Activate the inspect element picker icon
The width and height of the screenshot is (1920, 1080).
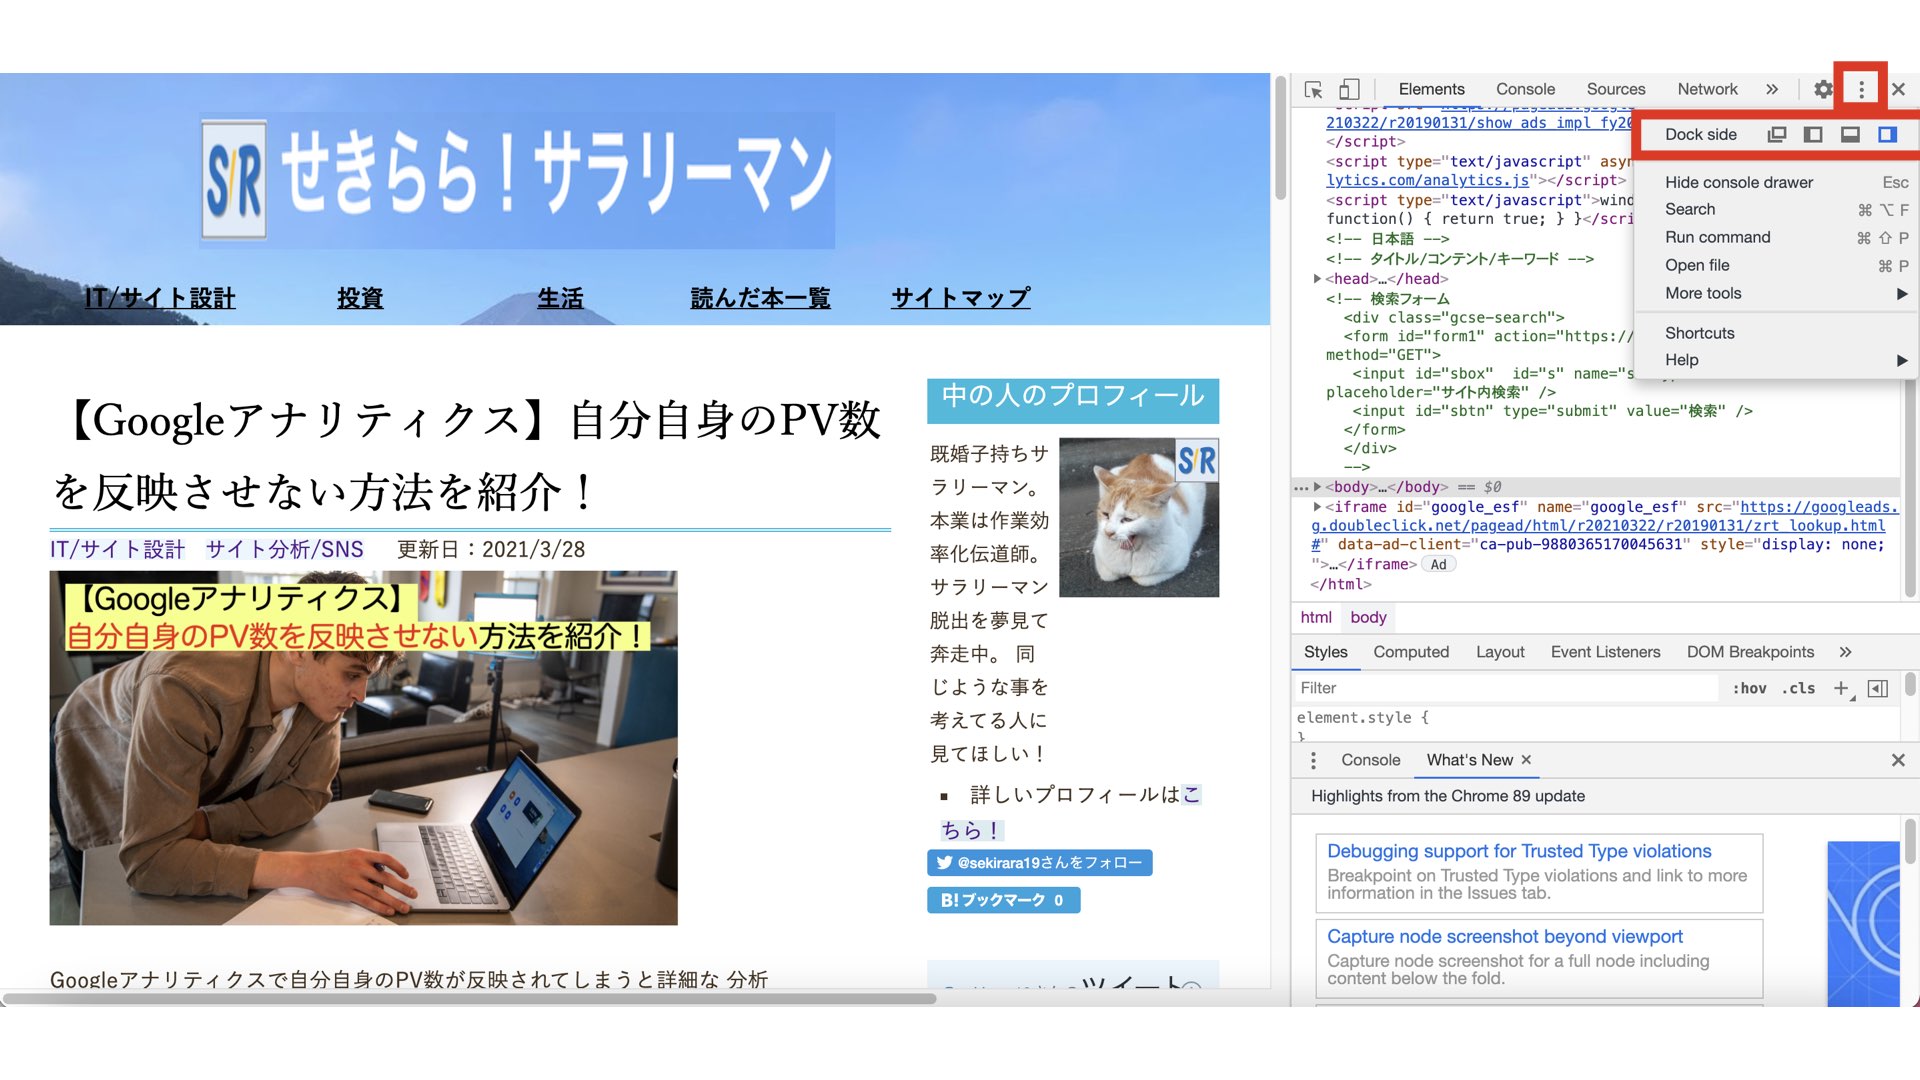pyautogui.click(x=1313, y=89)
